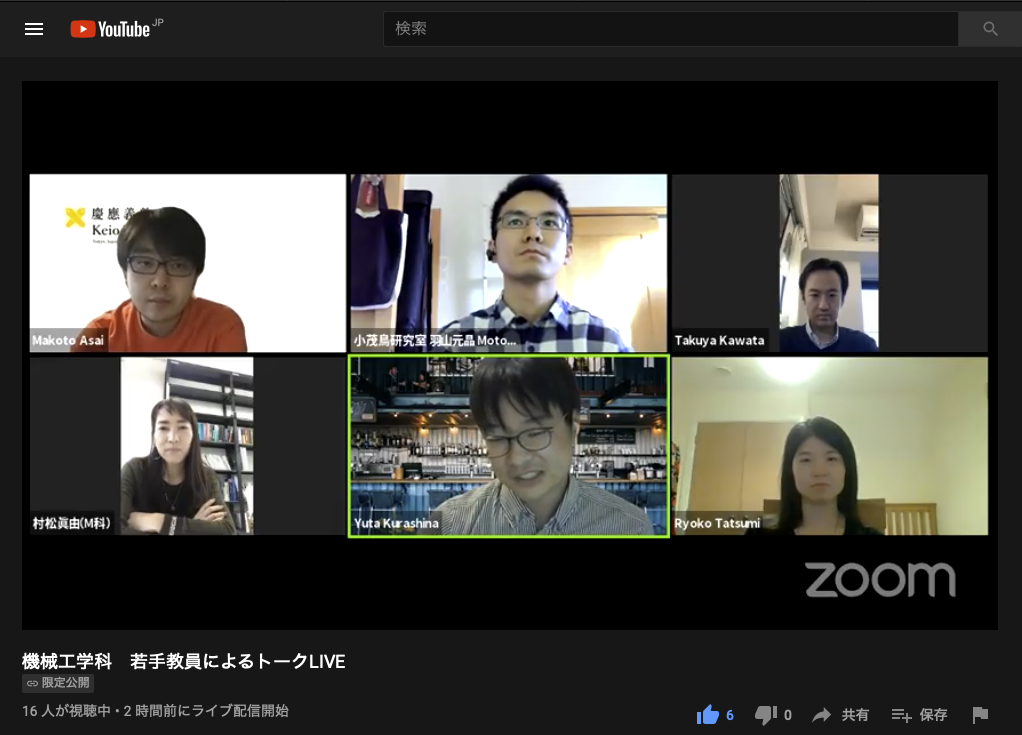Report the video with the flag icon

pyautogui.click(x=980, y=715)
